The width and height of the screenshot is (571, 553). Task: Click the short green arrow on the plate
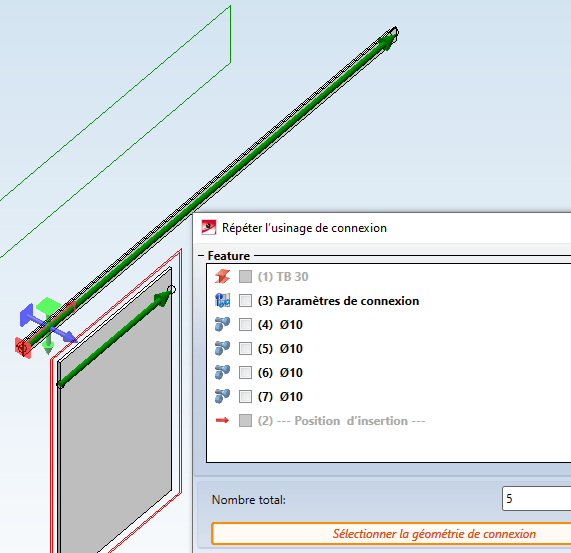115,337
